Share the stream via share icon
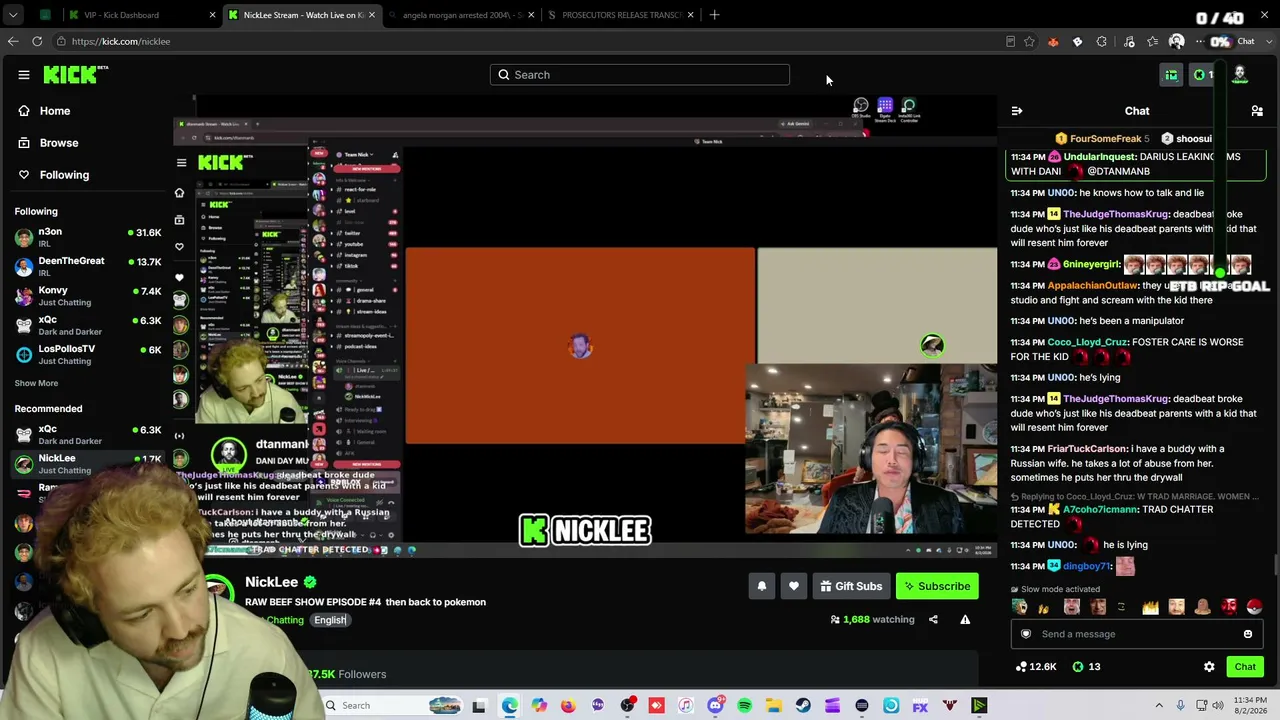Viewport: 1280px width, 720px height. (x=933, y=620)
